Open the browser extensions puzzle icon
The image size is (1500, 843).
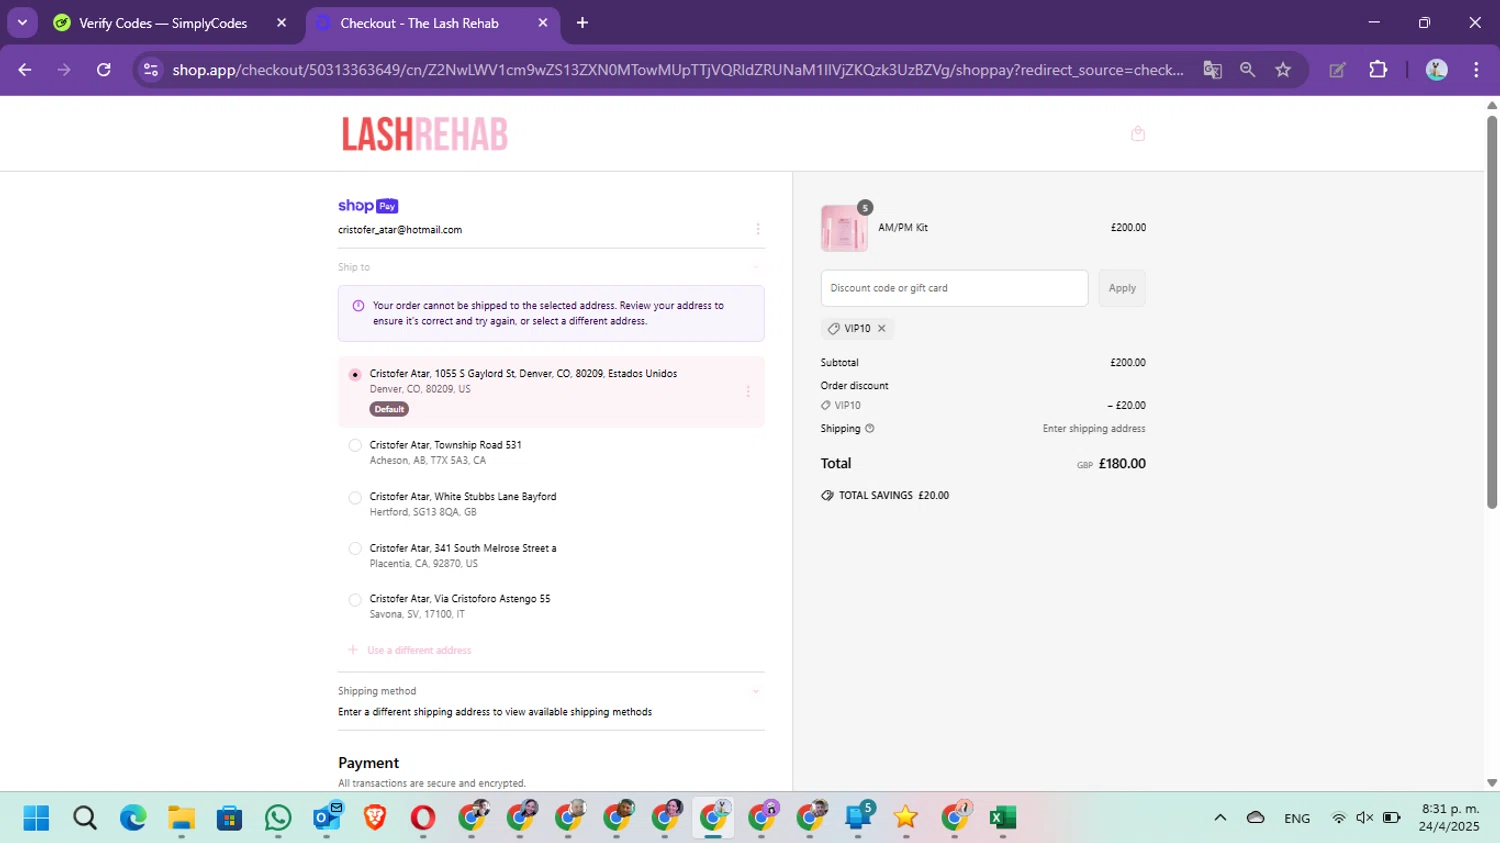coord(1378,70)
